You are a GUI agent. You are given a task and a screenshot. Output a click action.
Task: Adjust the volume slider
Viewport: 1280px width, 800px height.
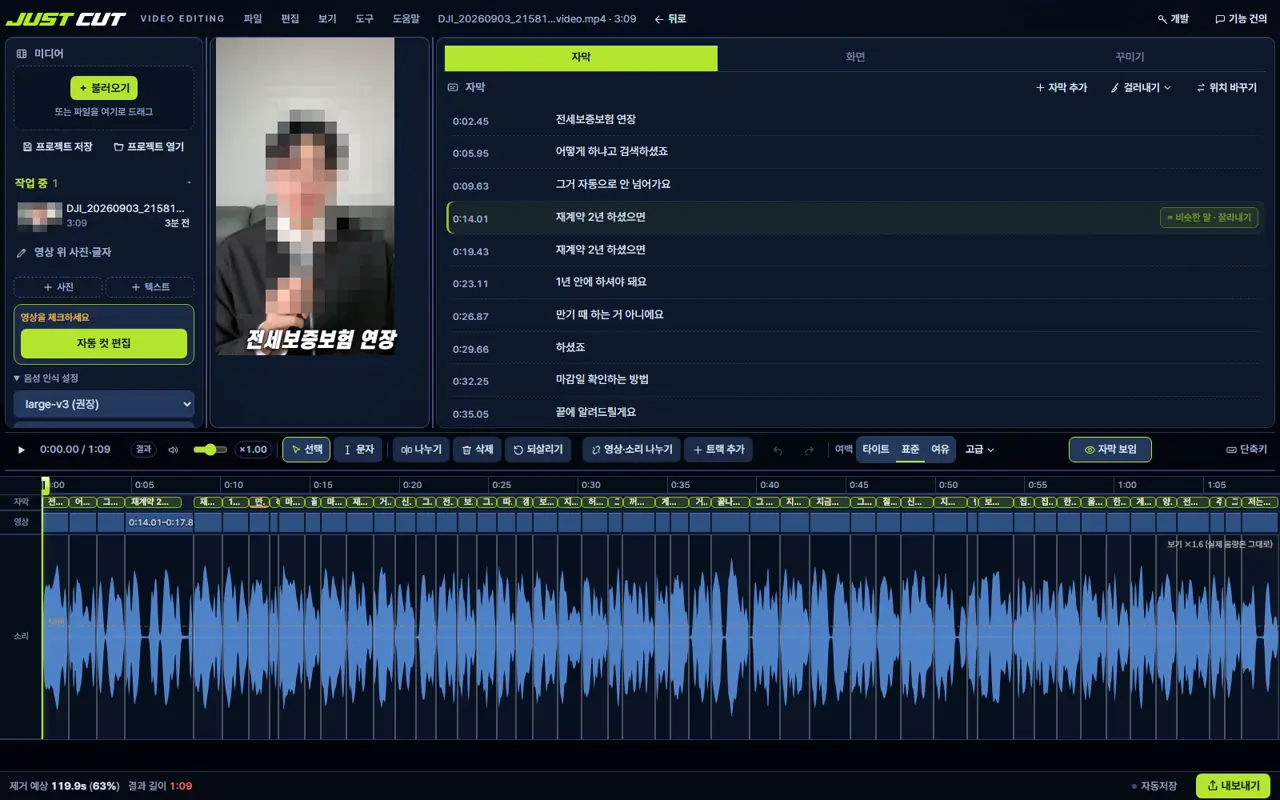pos(210,450)
